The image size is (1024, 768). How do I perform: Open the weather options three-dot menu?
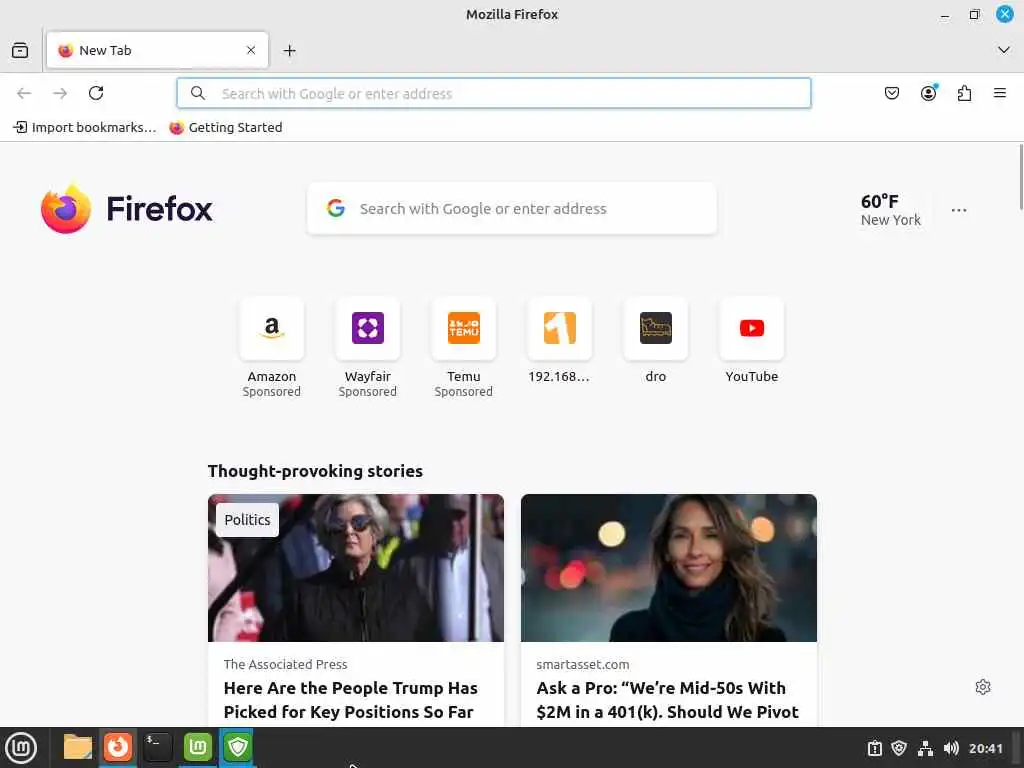pyautogui.click(x=959, y=210)
